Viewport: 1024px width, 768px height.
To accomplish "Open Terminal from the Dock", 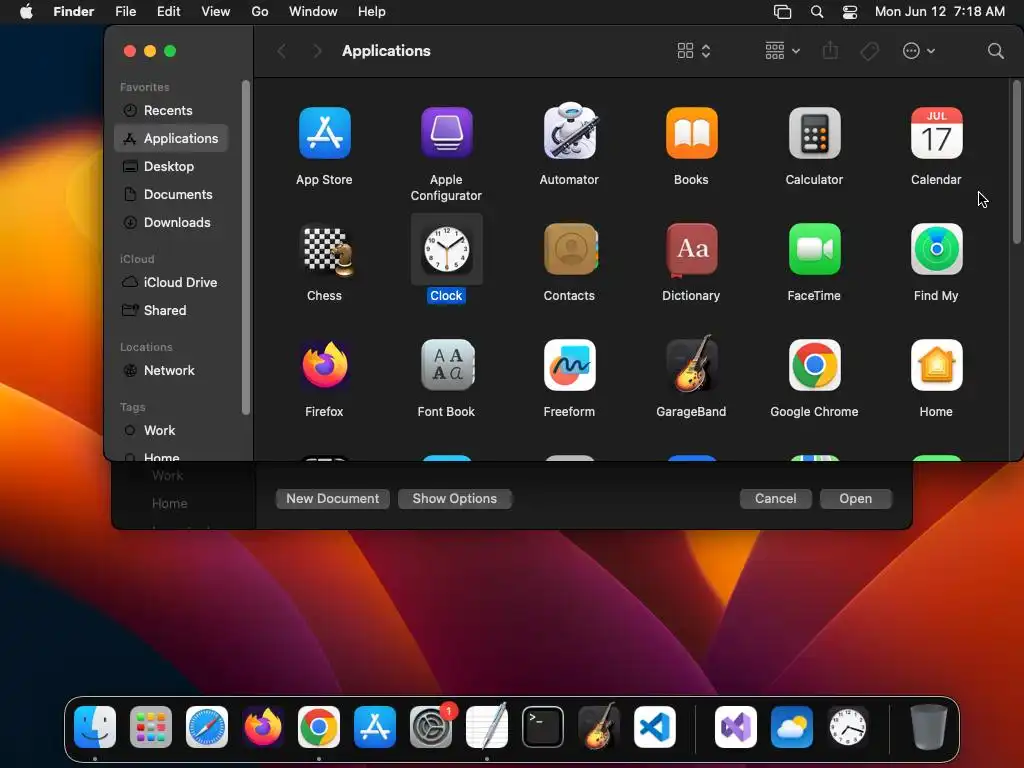I will coord(543,727).
